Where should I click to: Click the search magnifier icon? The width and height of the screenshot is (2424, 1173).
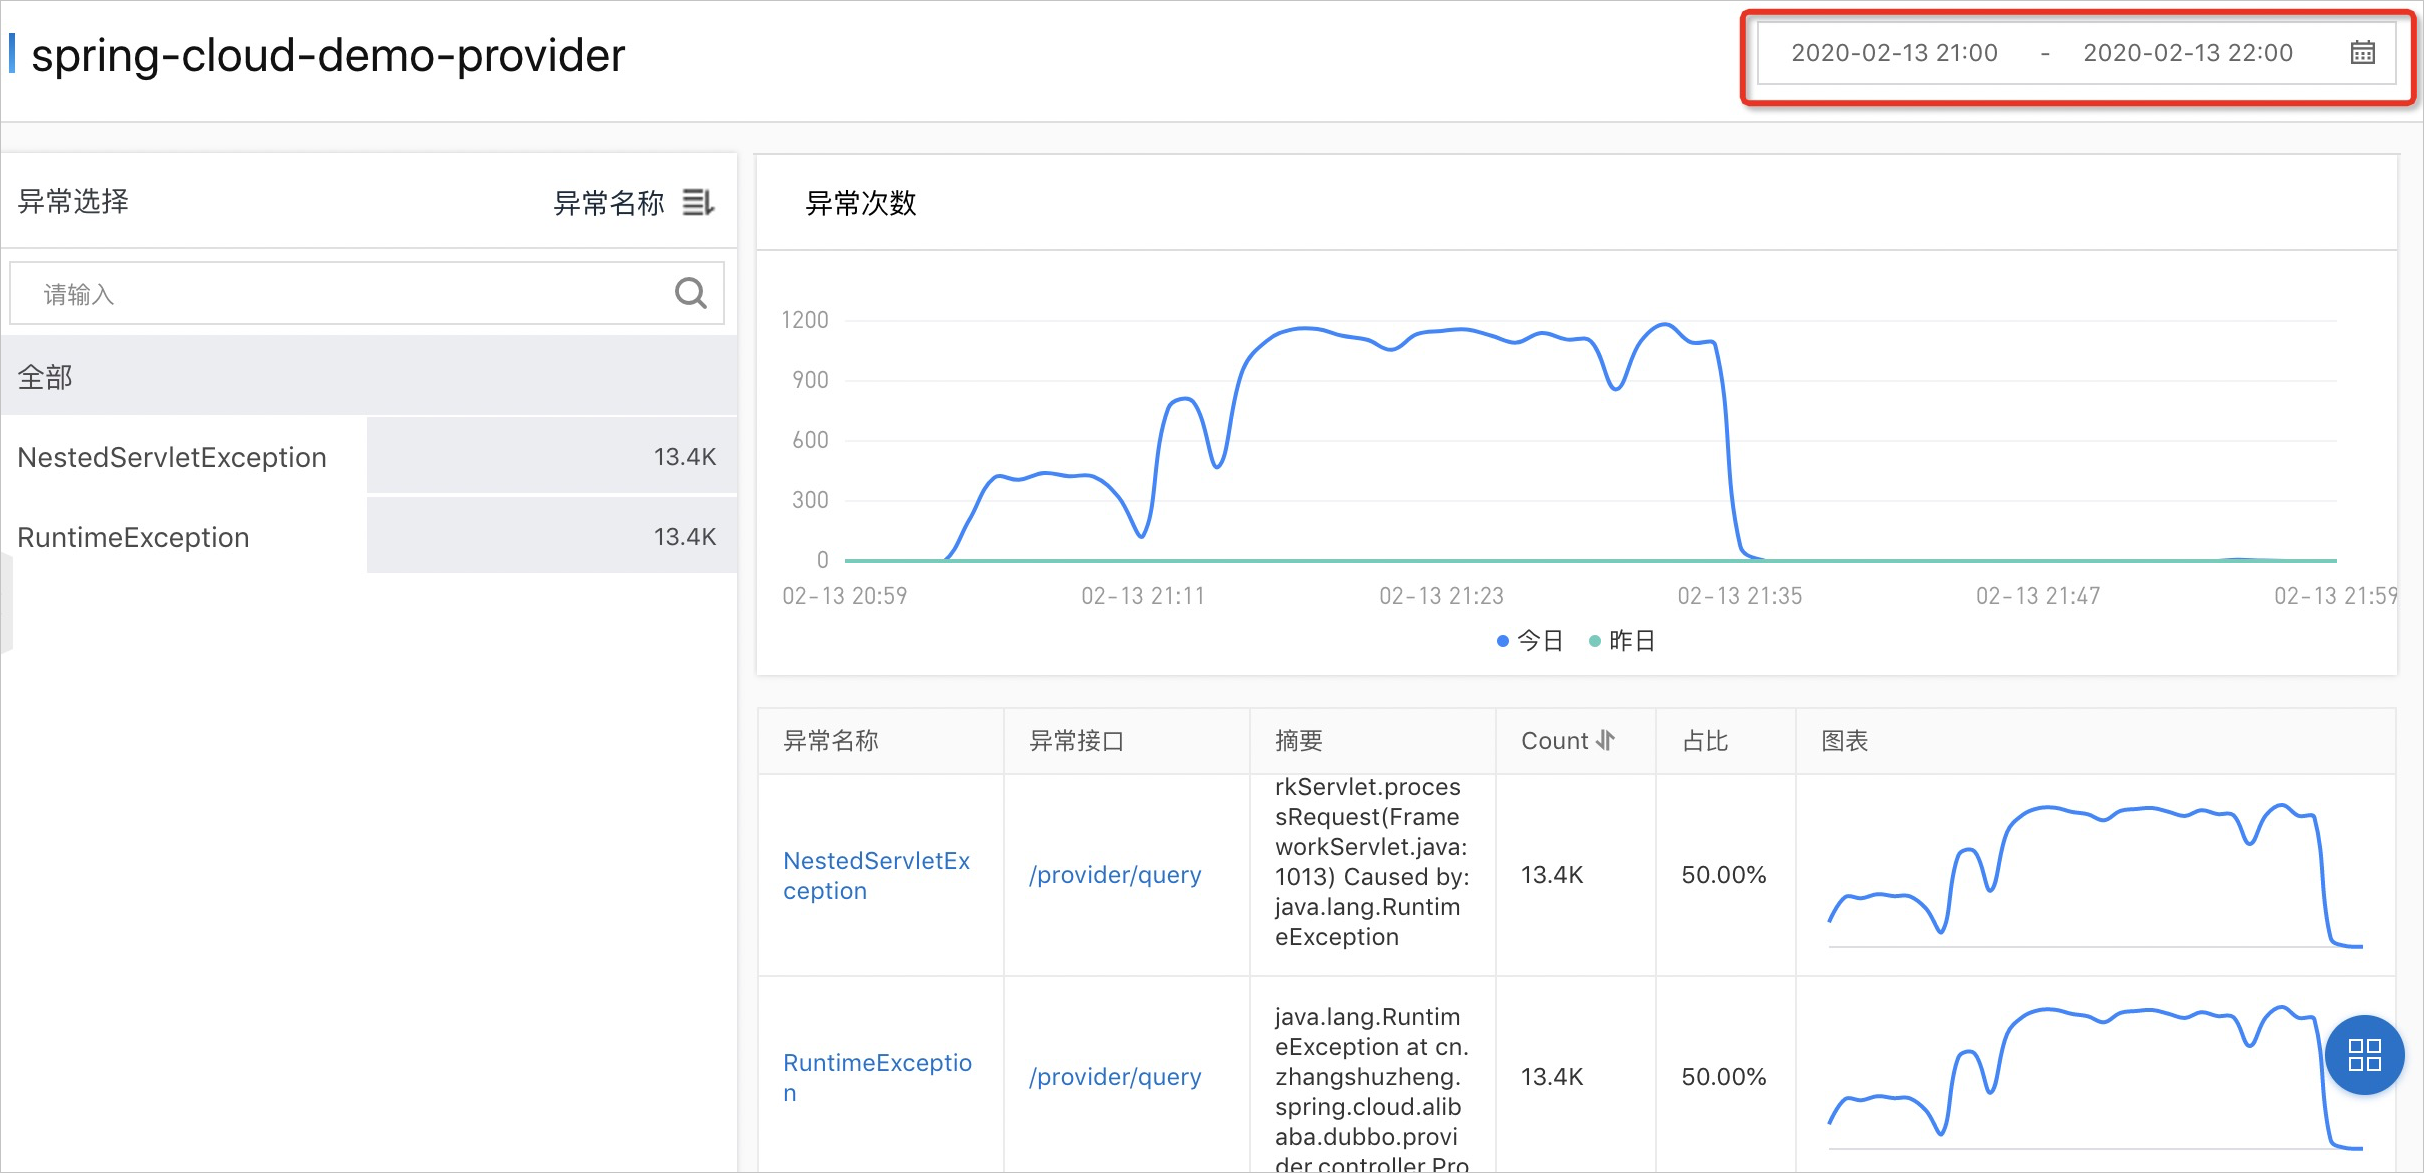click(x=690, y=293)
